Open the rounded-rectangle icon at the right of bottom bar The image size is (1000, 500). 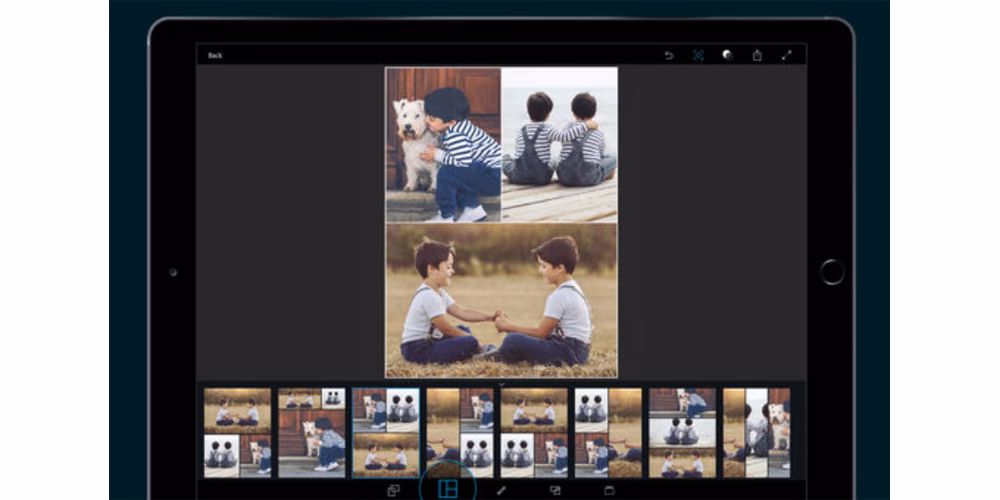click(x=609, y=490)
